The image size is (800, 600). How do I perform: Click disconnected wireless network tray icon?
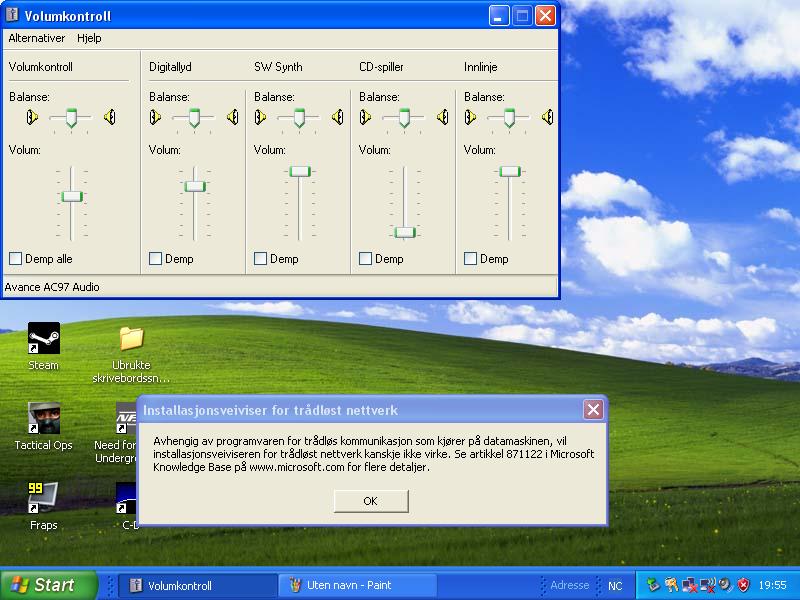707,585
